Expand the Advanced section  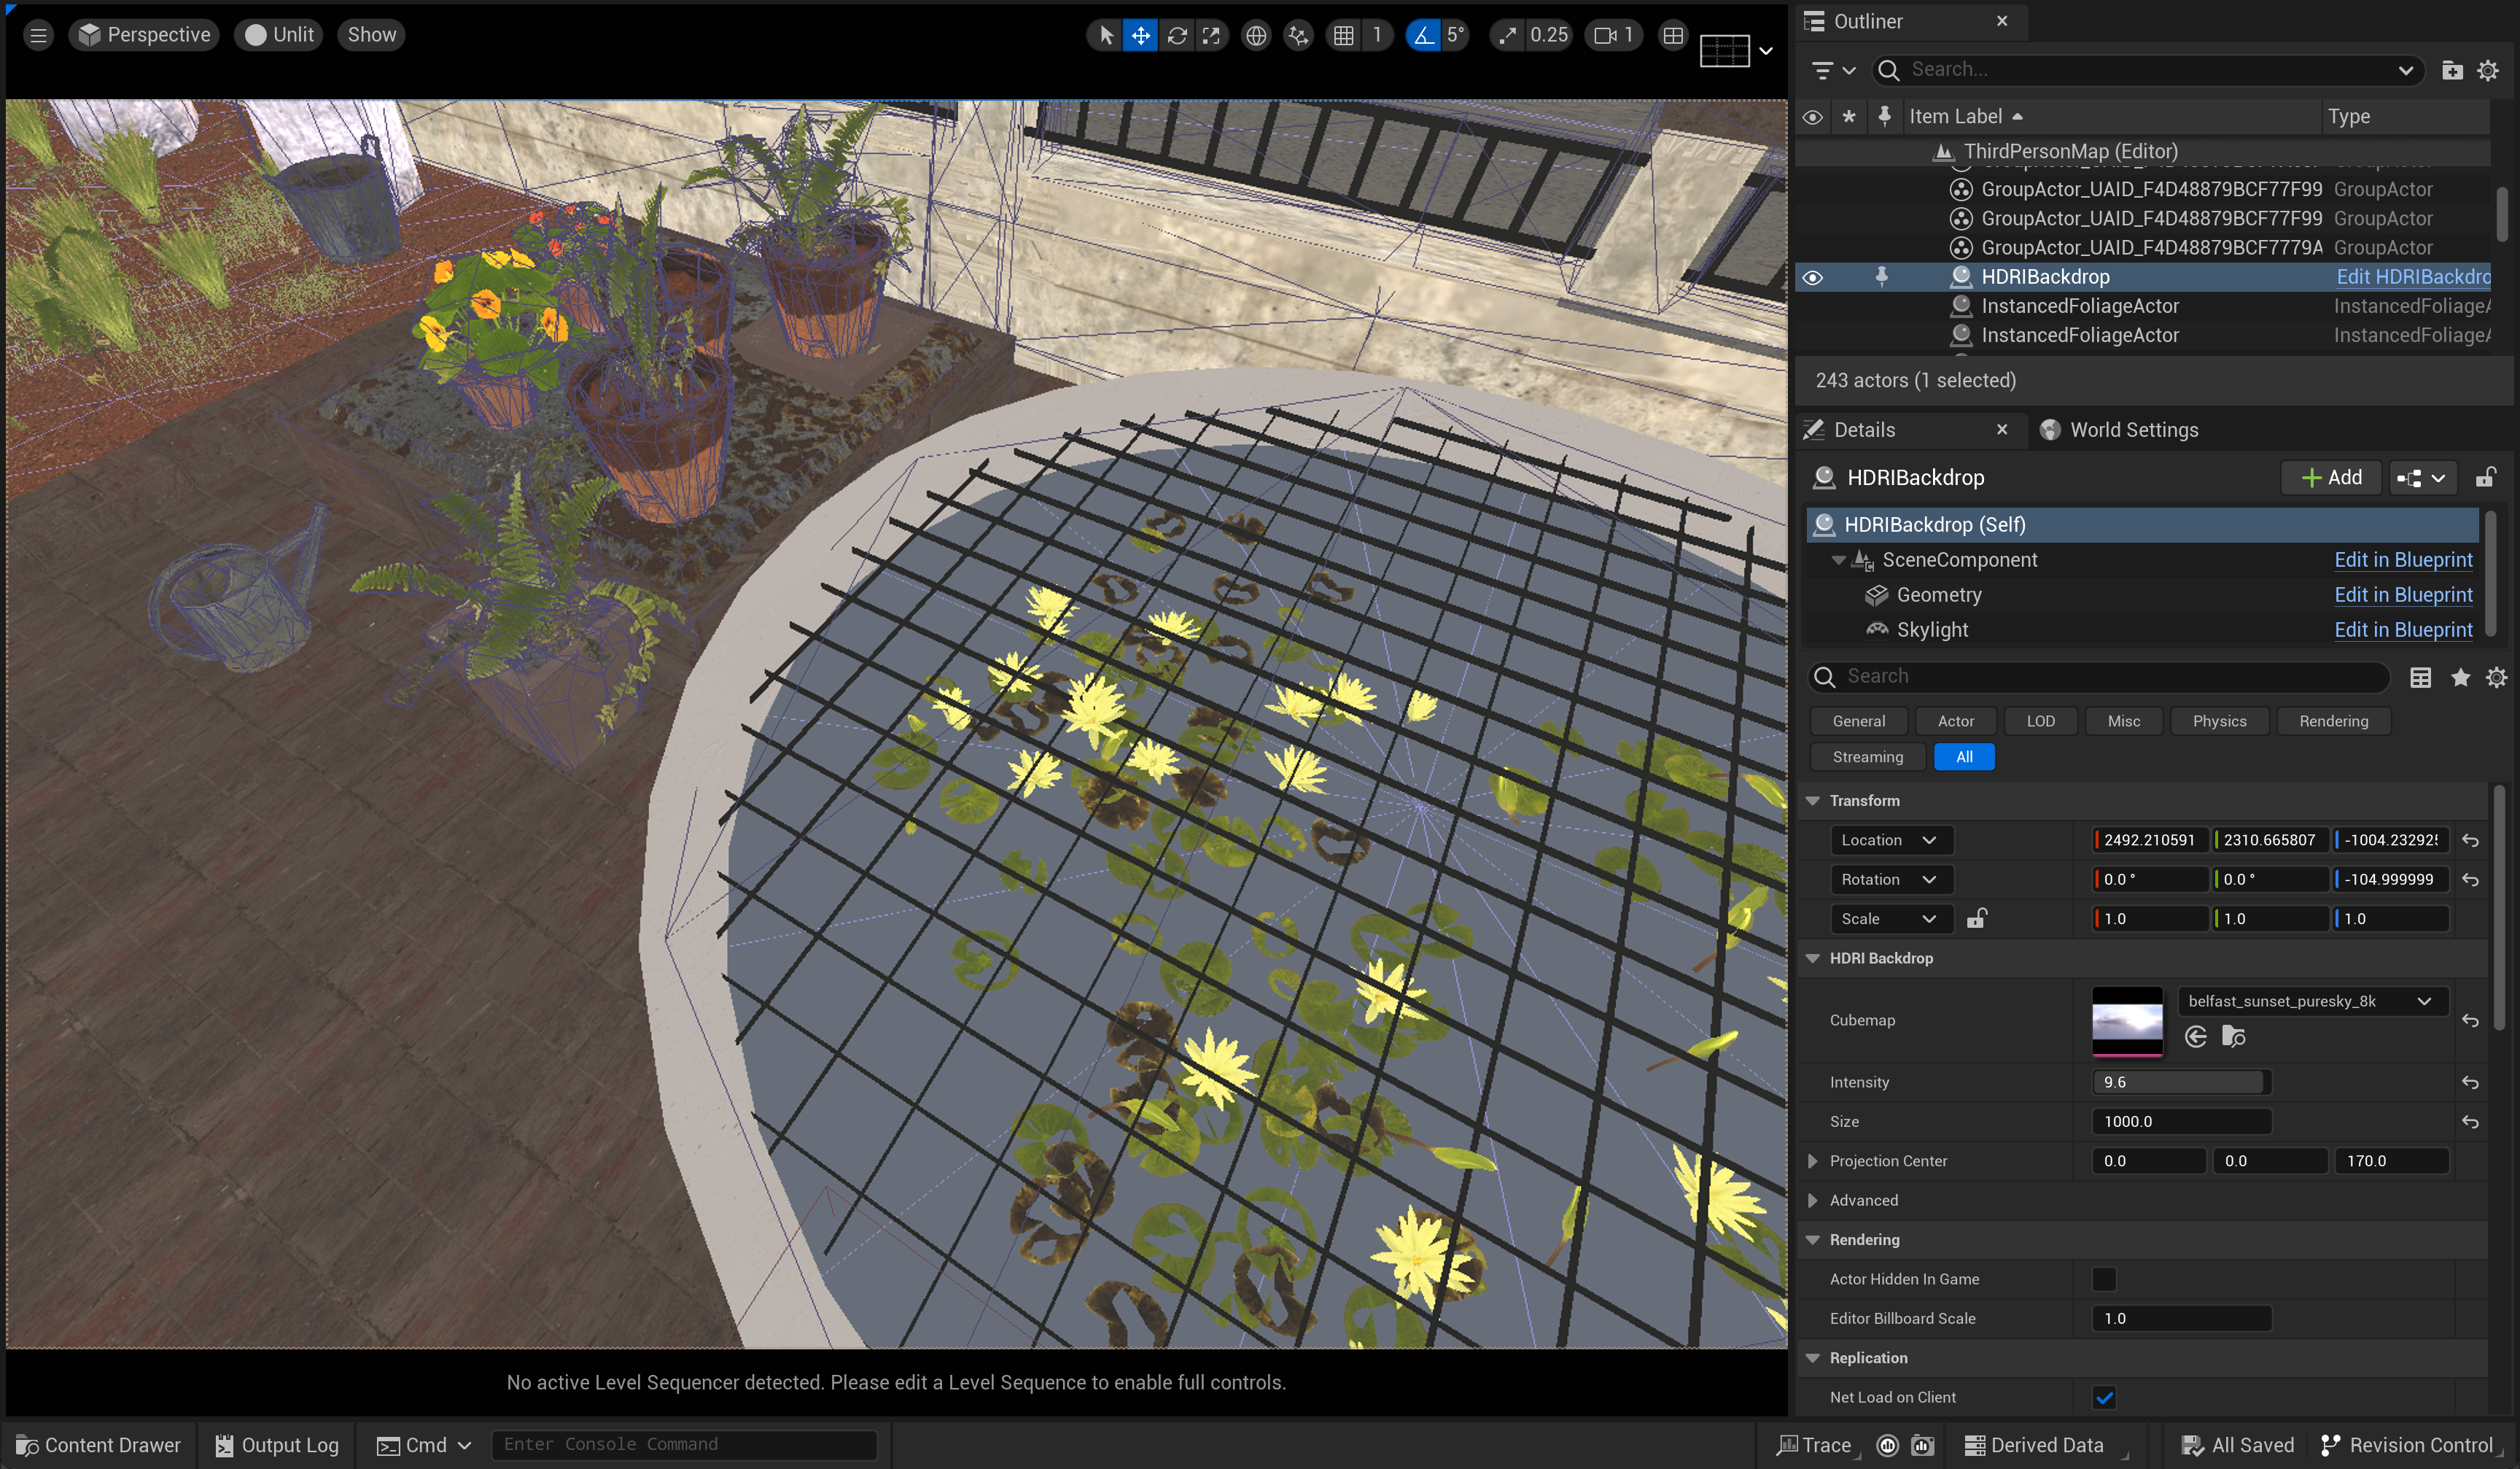point(1812,1201)
